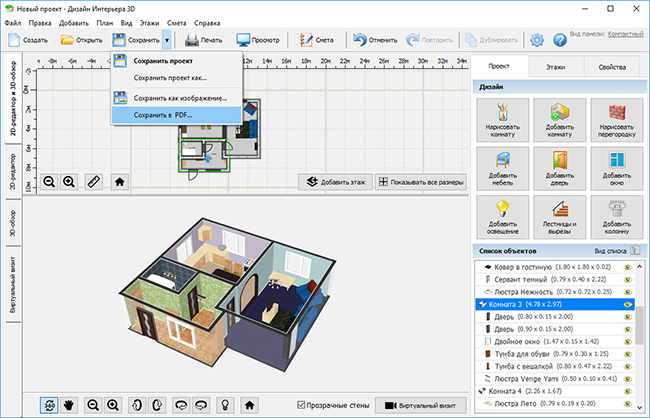Click Нарисовать комнату tool
Image resolution: width=650 pixels, height=418 pixels.
(x=502, y=120)
